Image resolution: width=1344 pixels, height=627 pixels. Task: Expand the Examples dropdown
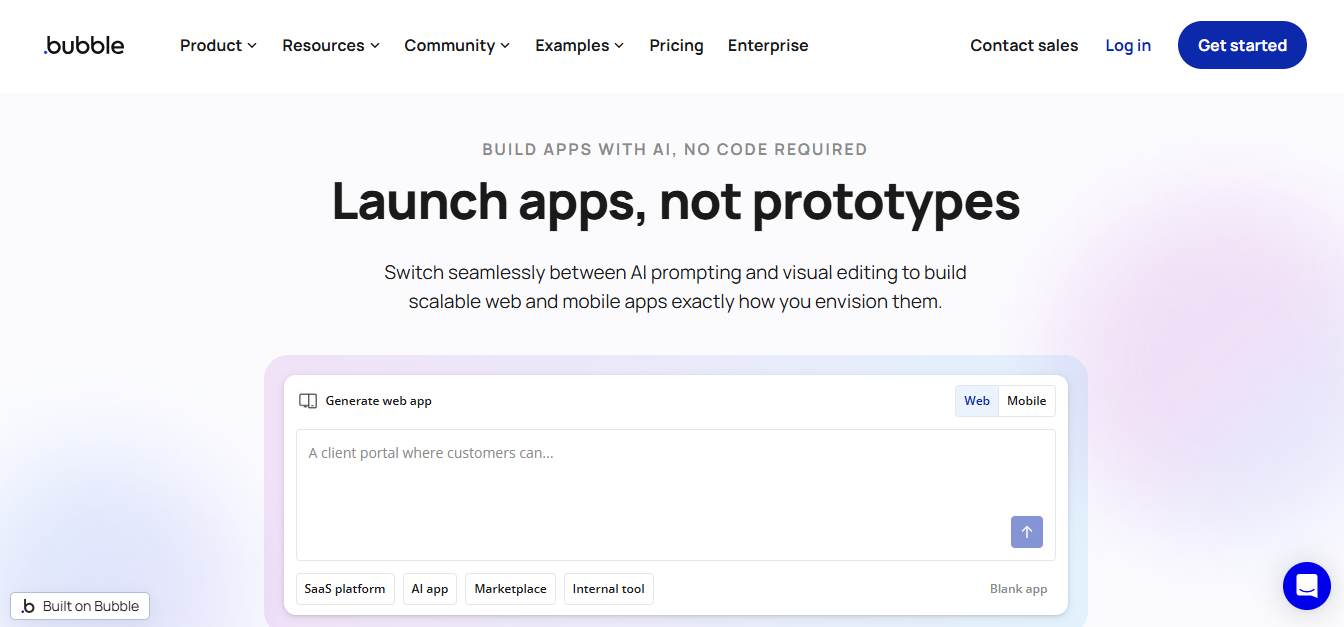click(x=579, y=45)
